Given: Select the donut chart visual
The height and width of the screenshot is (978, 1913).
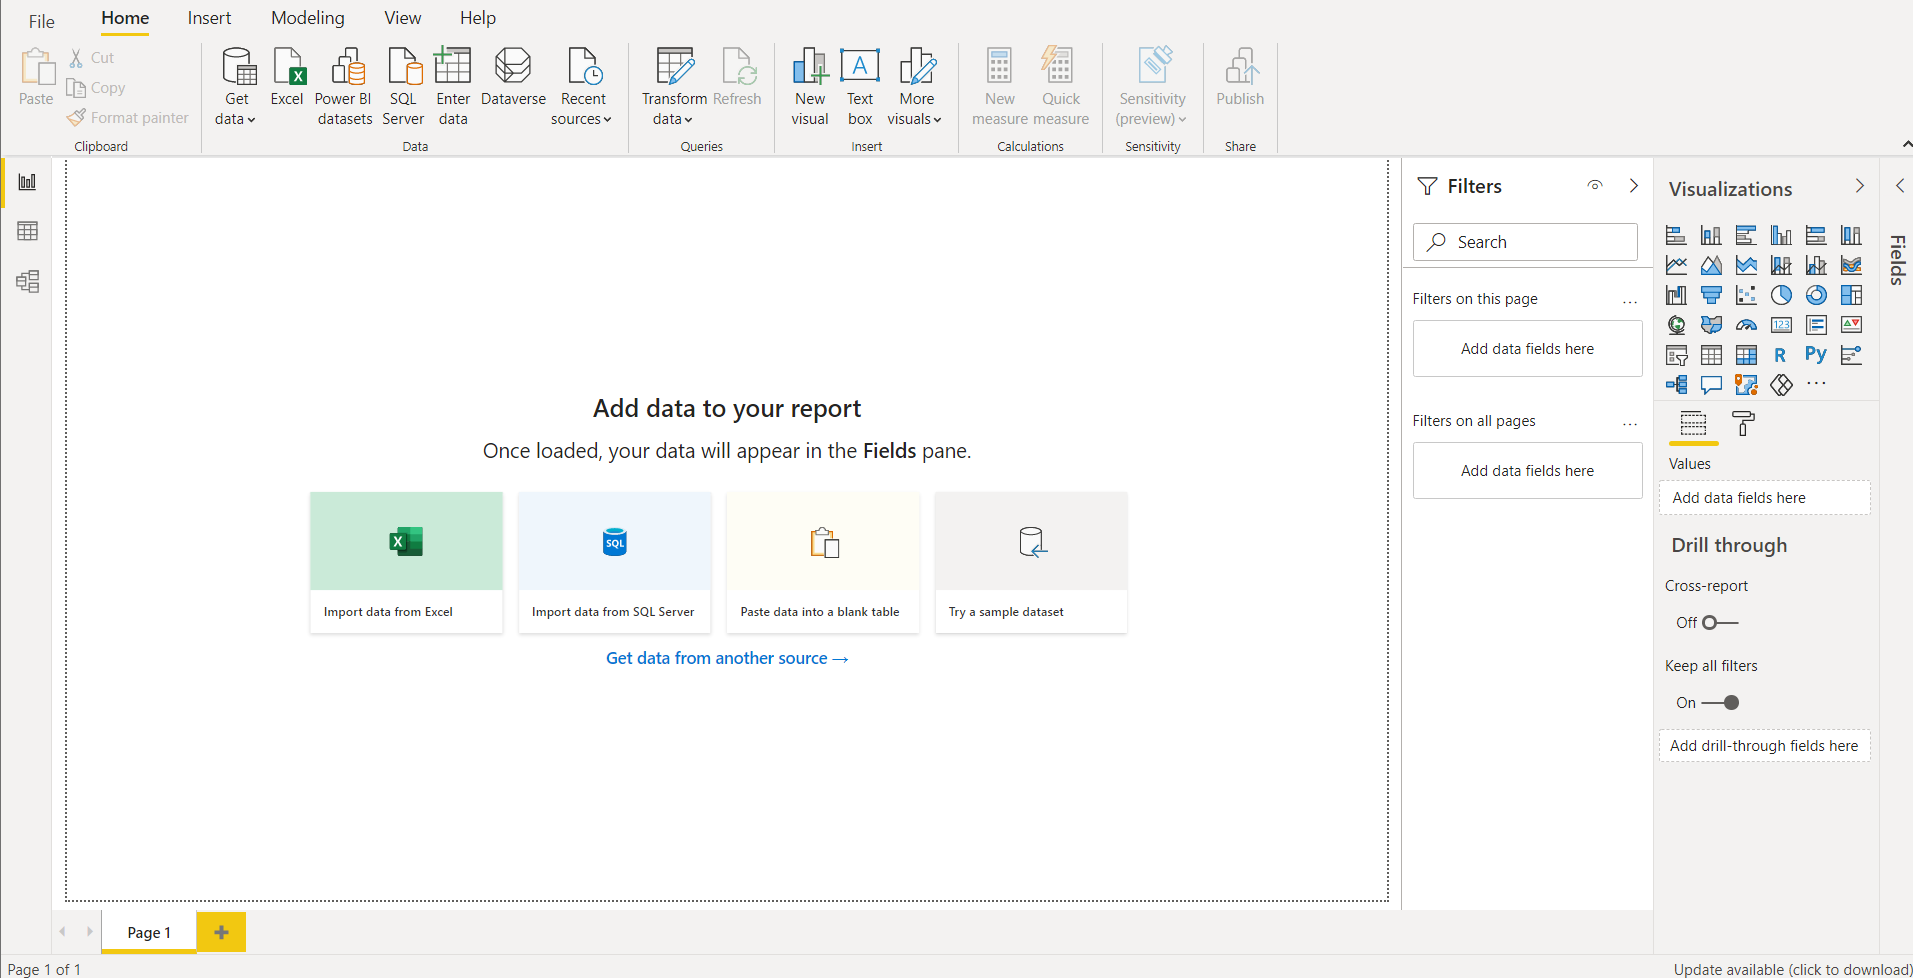Looking at the screenshot, I should [1816, 295].
